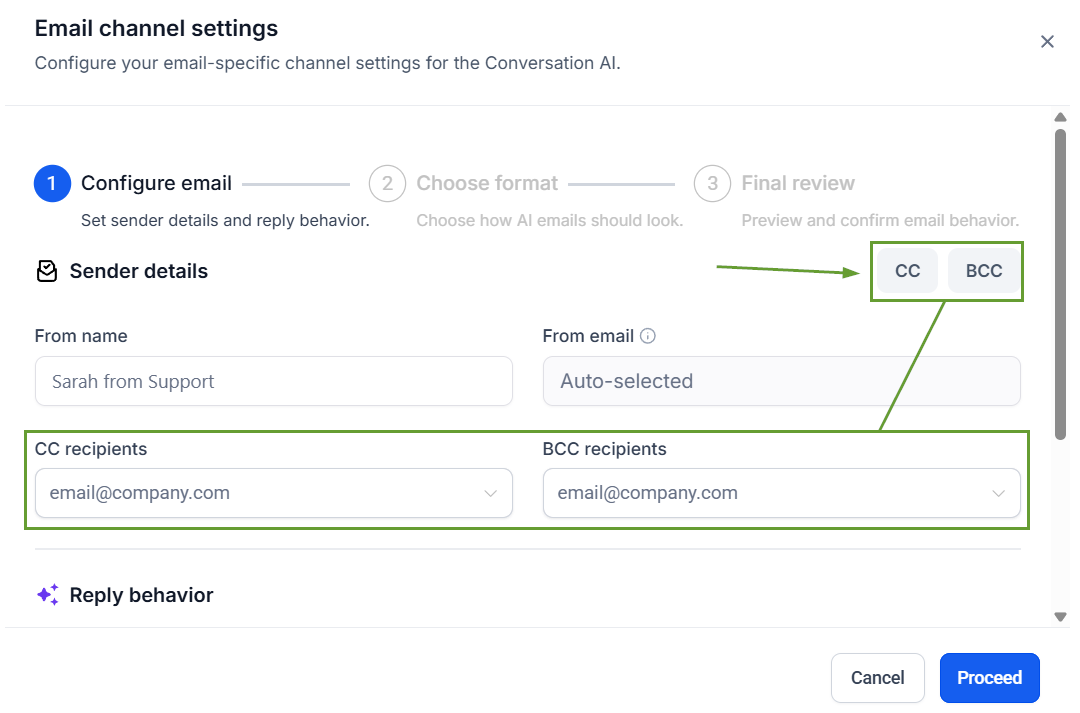Click the Reply behavior sparkle icon

(47, 595)
